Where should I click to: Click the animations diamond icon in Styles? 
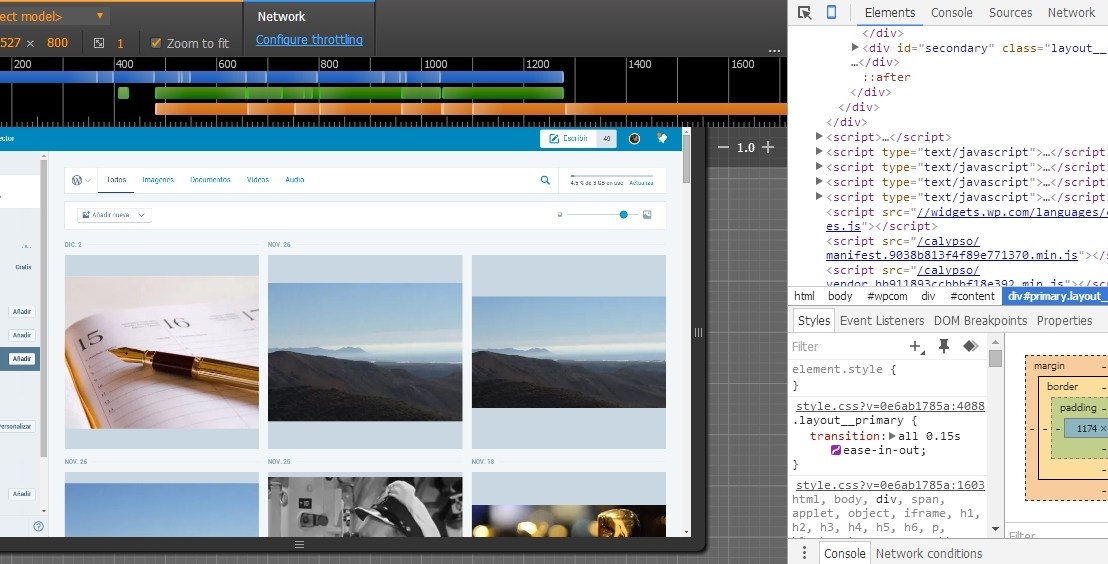click(x=970, y=346)
